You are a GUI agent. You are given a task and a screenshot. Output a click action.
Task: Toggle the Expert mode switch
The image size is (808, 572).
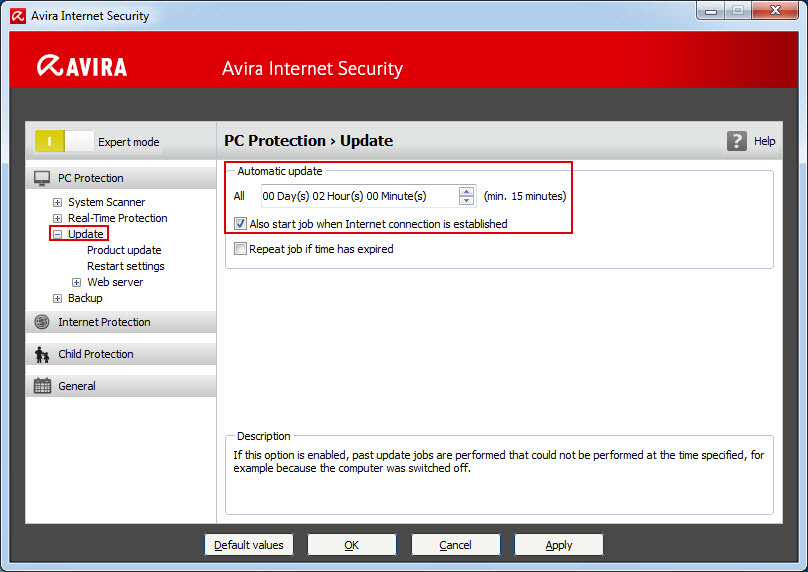click(x=64, y=141)
